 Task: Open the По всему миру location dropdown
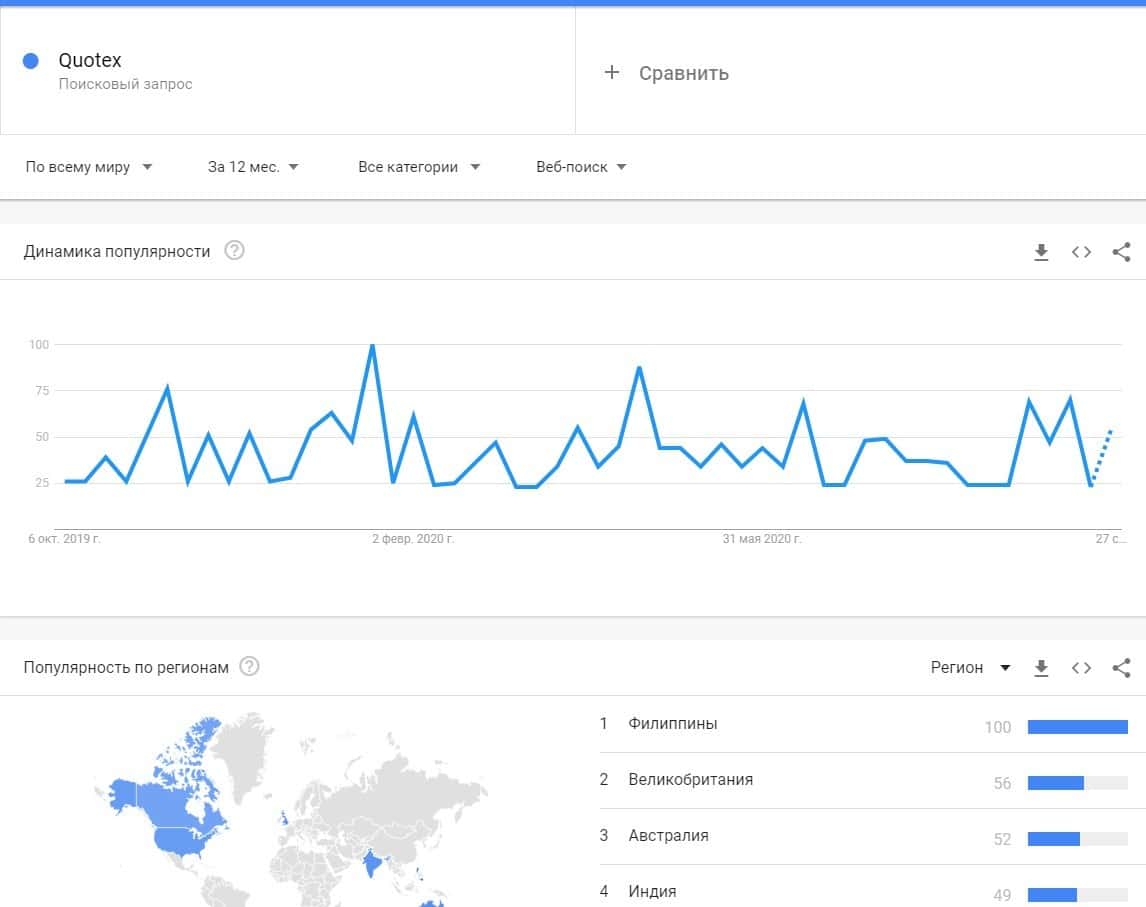tap(89, 167)
